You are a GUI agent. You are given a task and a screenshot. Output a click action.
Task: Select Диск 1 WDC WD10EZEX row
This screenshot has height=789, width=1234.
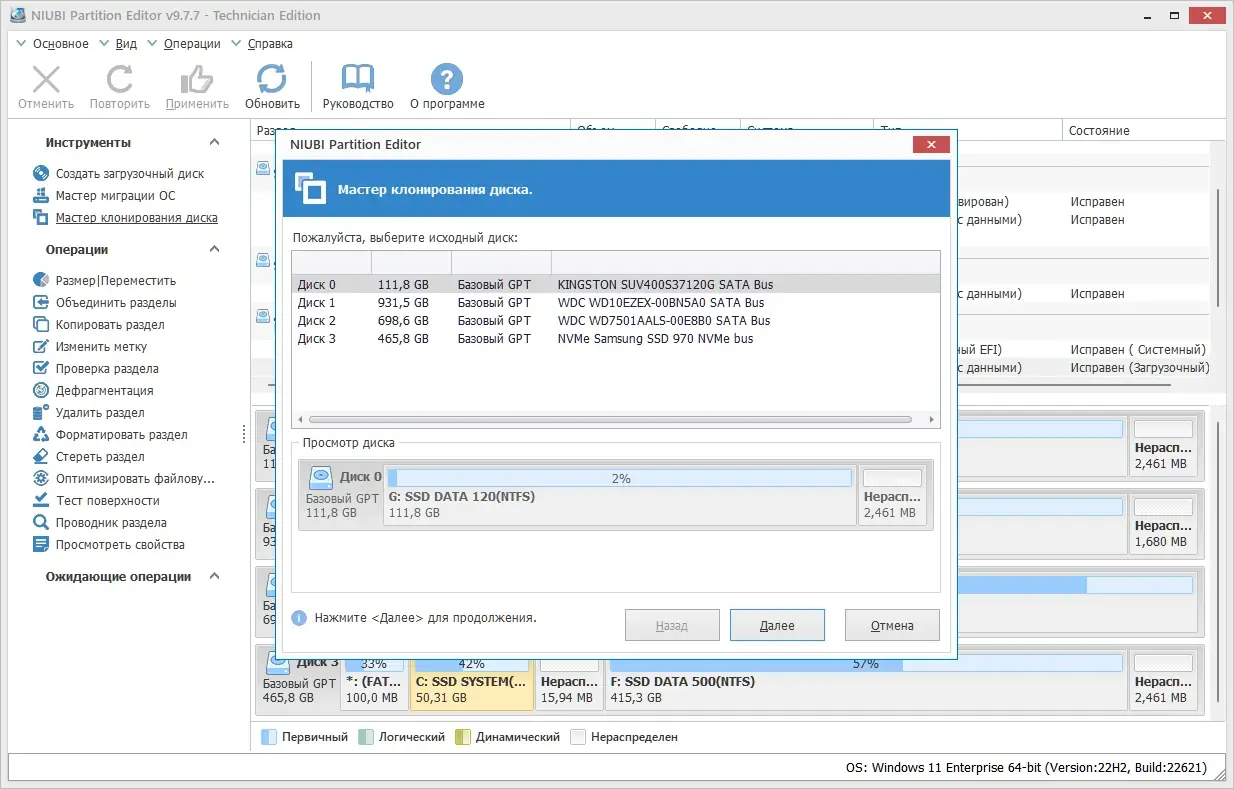616,303
